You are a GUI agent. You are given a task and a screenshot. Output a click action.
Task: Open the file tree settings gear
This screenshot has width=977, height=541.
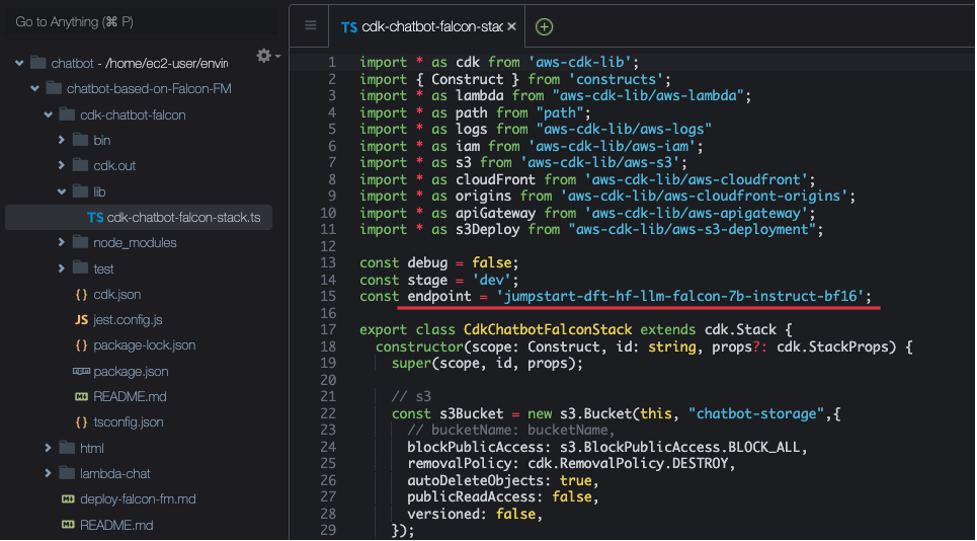[x=265, y=56]
